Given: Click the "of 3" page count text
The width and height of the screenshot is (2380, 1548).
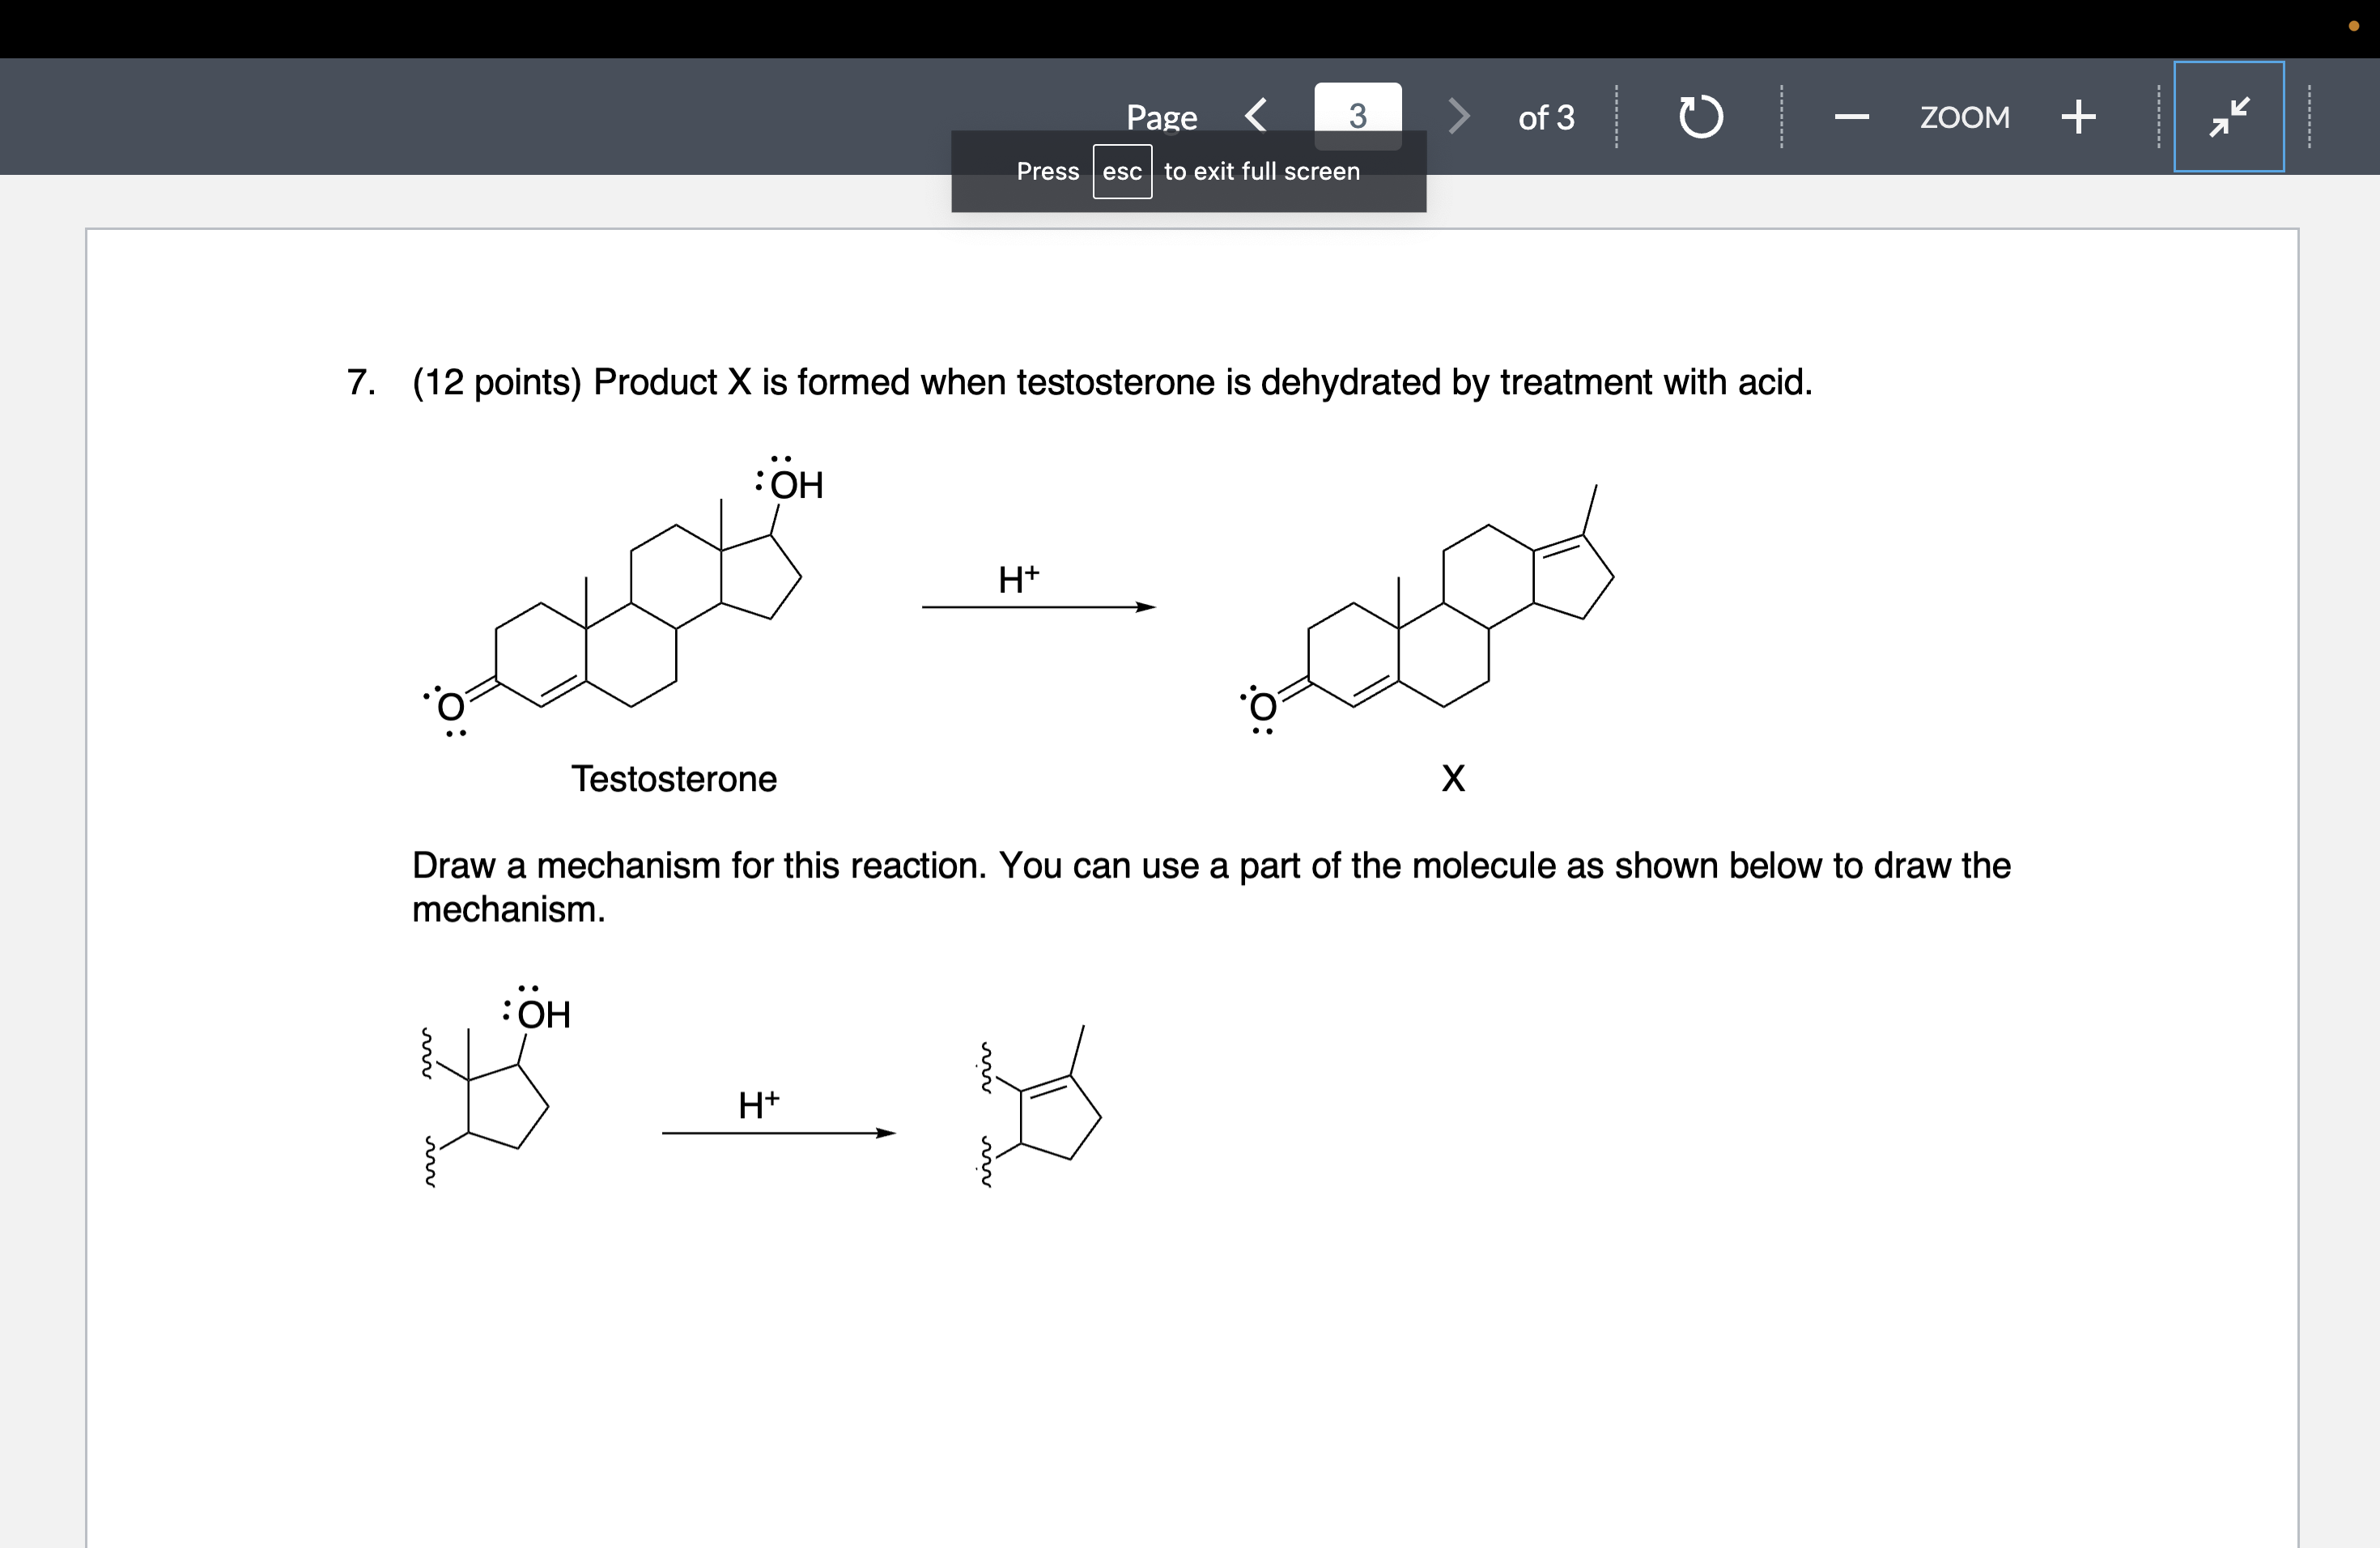Looking at the screenshot, I should (x=1546, y=118).
